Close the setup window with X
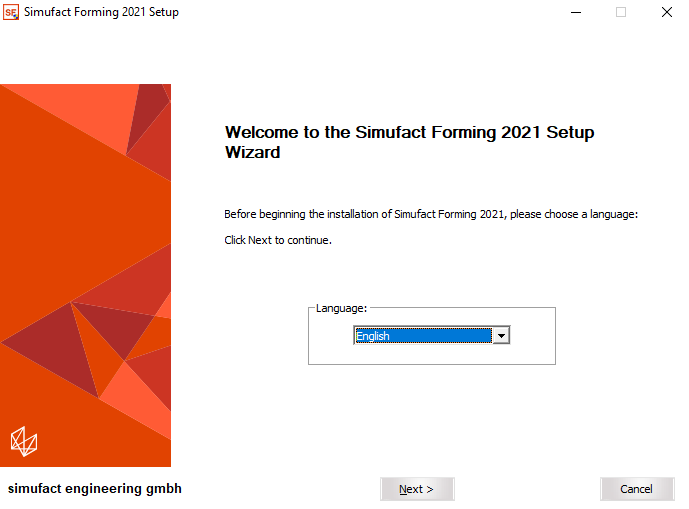 click(x=667, y=12)
